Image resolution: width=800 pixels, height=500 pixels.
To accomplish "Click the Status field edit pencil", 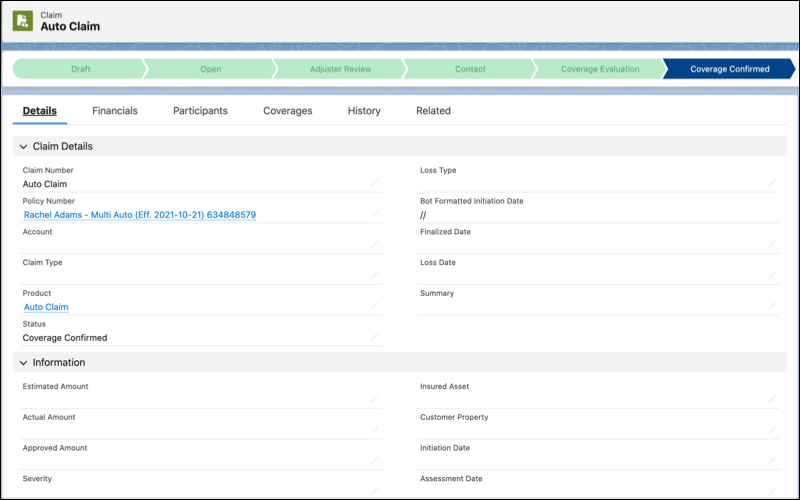I will [x=374, y=337].
